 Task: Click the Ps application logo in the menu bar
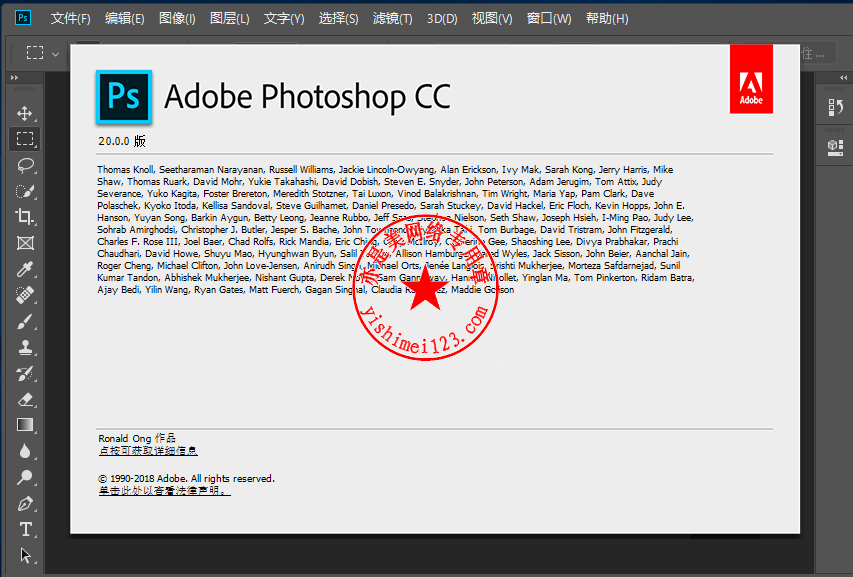pyautogui.click(x=23, y=18)
